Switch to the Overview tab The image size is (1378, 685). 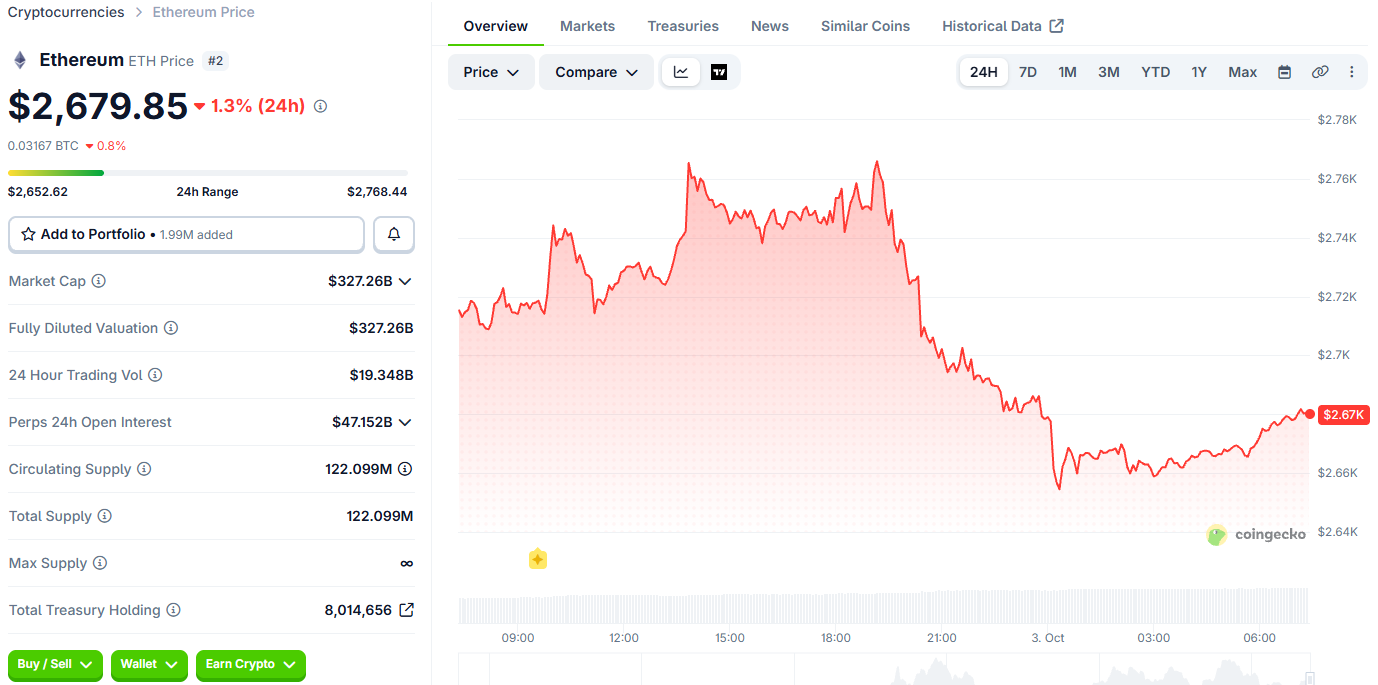pyautogui.click(x=496, y=26)
